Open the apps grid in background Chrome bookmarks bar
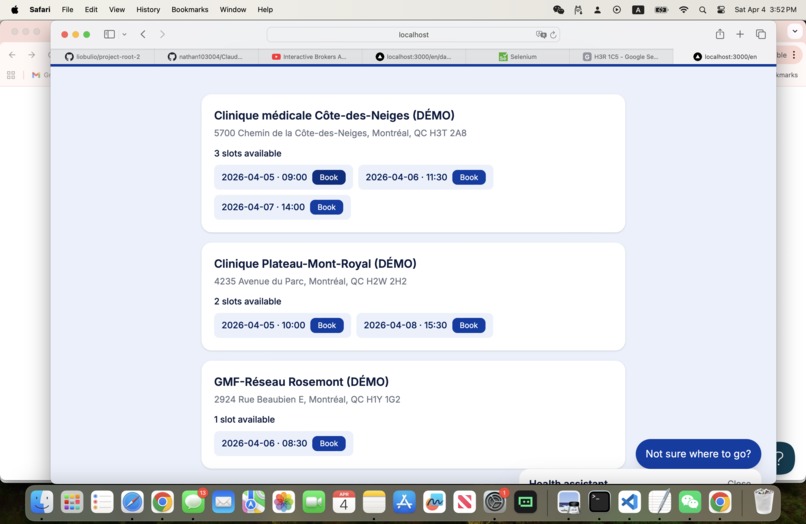 click(x=11, y=75)
